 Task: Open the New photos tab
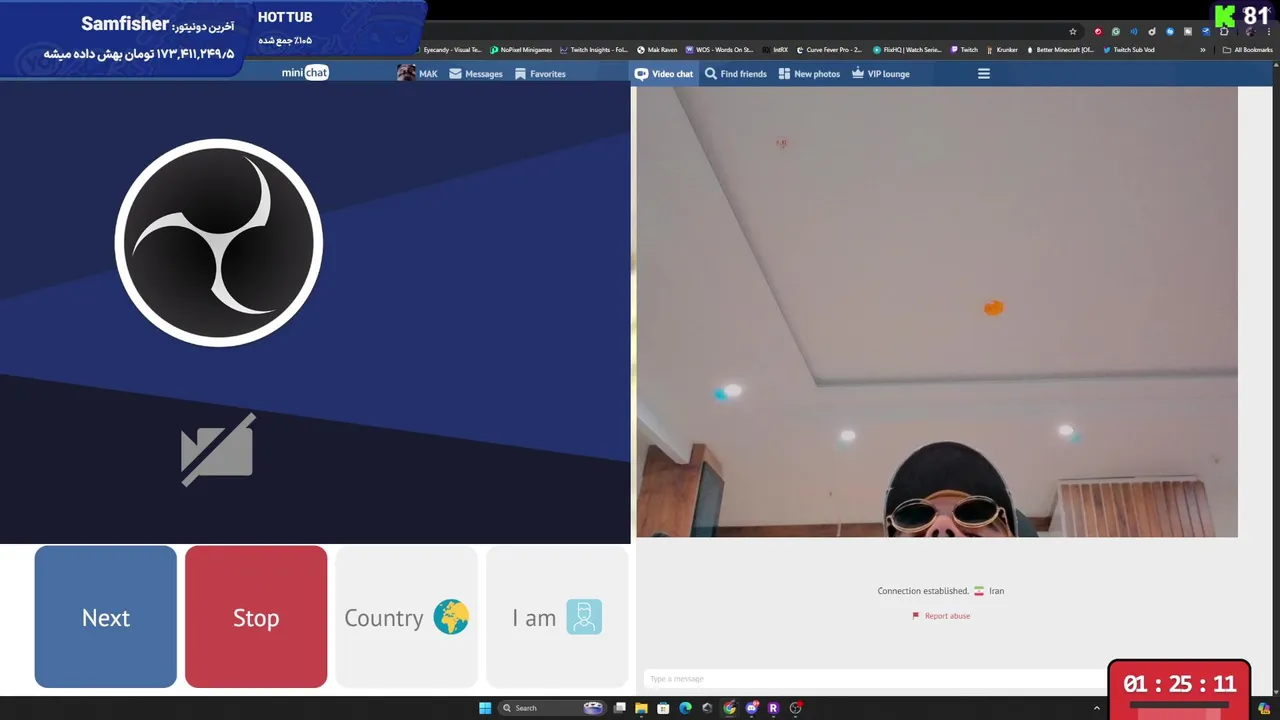pyautogui.click(x=809, y=74)
